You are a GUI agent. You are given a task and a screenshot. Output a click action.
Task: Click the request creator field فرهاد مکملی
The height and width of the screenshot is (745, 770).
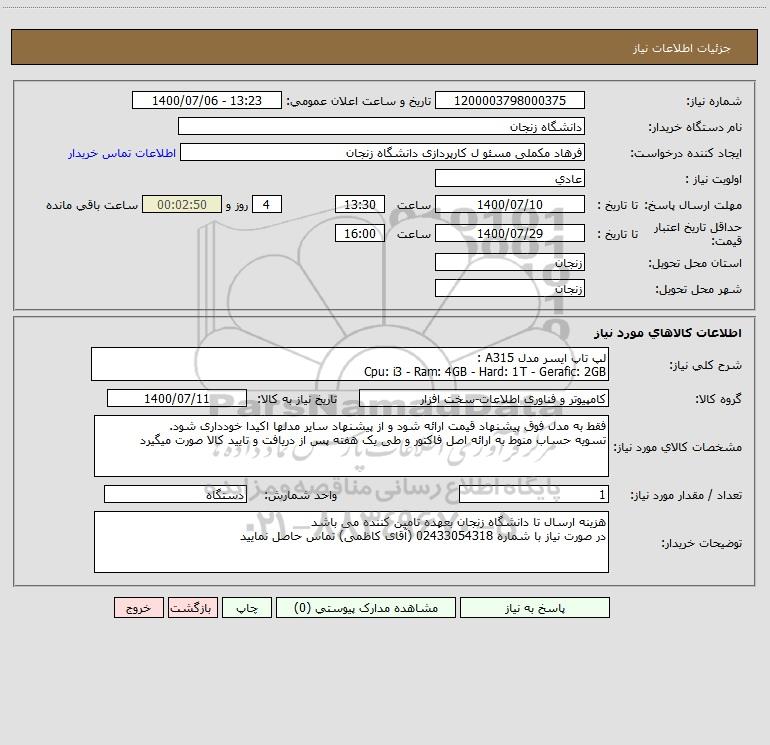pyautogui.click(x=382, y=152)
